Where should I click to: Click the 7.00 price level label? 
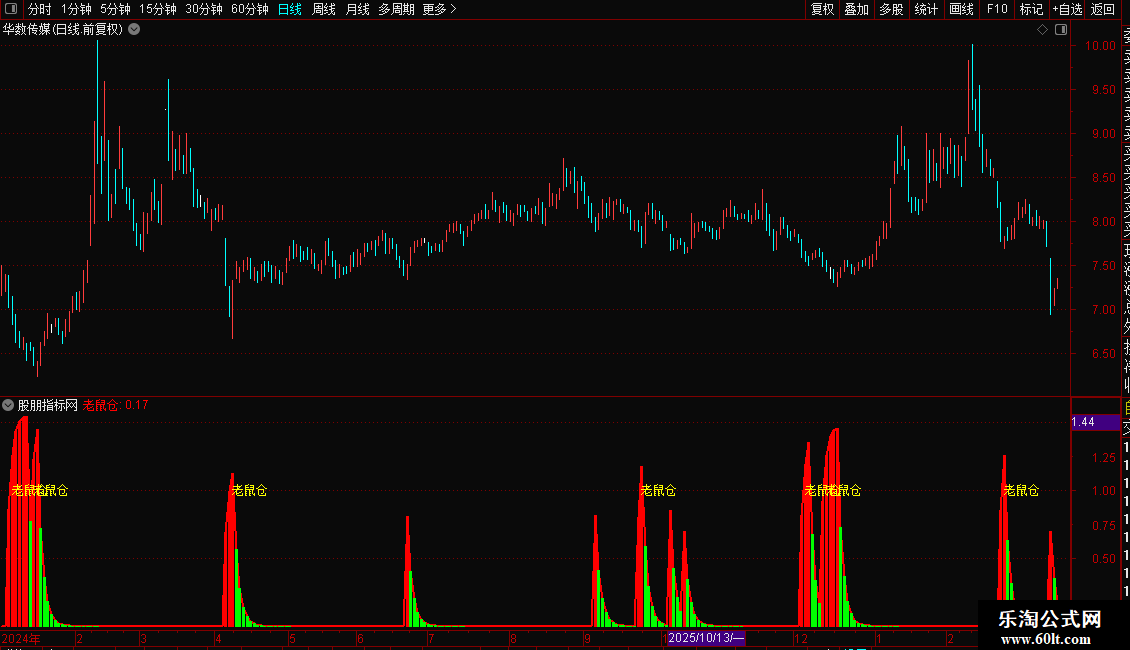pos(1103,310)
